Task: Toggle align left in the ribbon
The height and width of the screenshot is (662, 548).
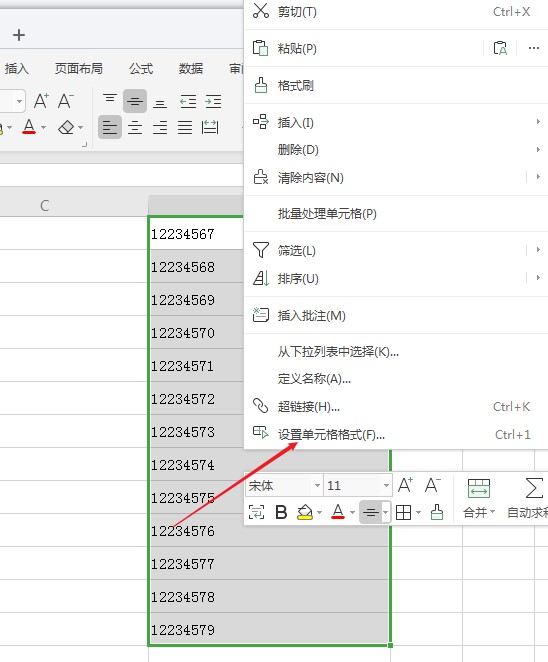Action: coord(110,127)
